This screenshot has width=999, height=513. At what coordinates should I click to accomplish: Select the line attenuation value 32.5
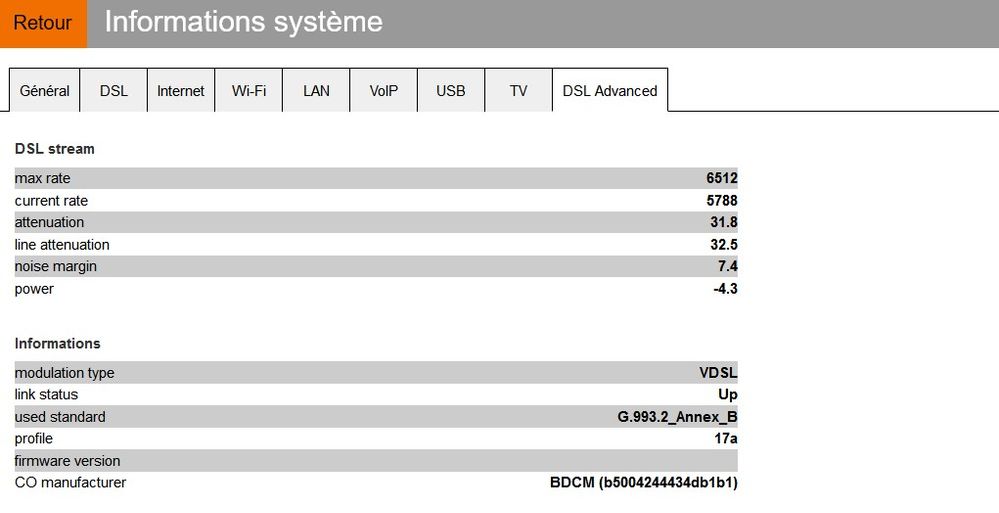[x=724, y=245]
